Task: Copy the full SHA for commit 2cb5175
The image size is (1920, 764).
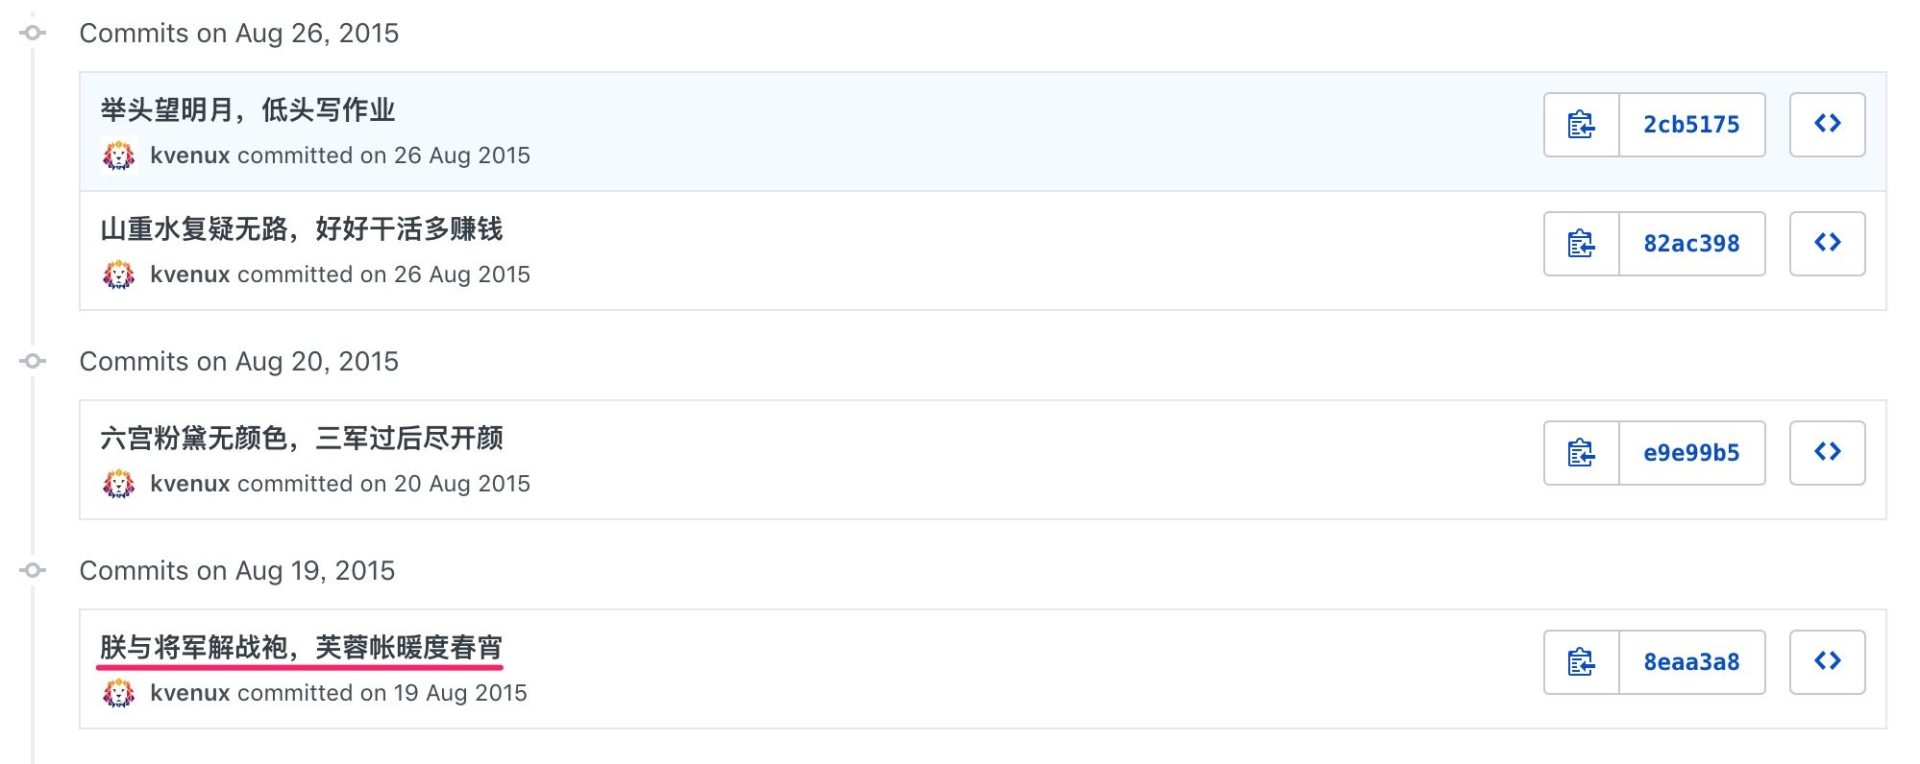Action: coord(1581,125)
